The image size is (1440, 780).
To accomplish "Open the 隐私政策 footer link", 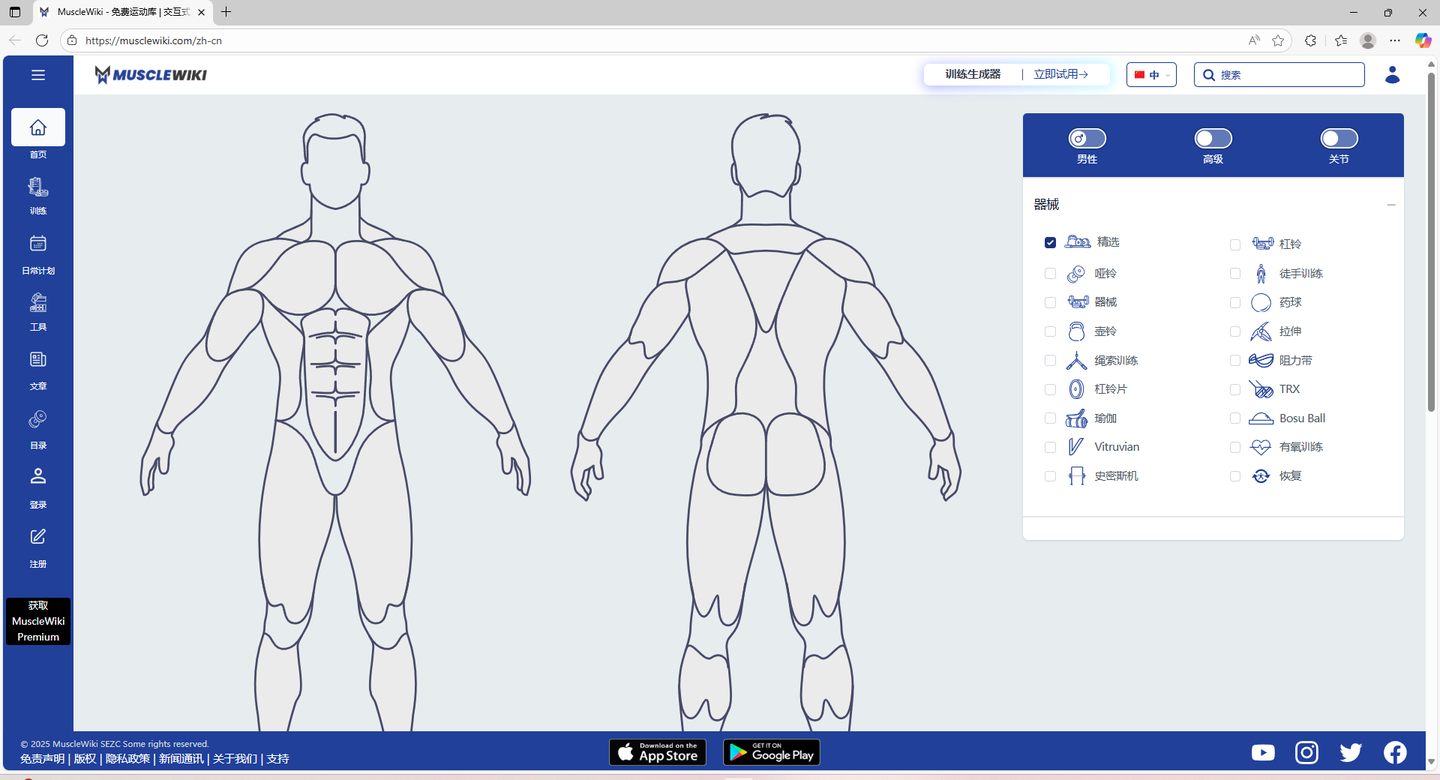I will (x=128, y=759).
